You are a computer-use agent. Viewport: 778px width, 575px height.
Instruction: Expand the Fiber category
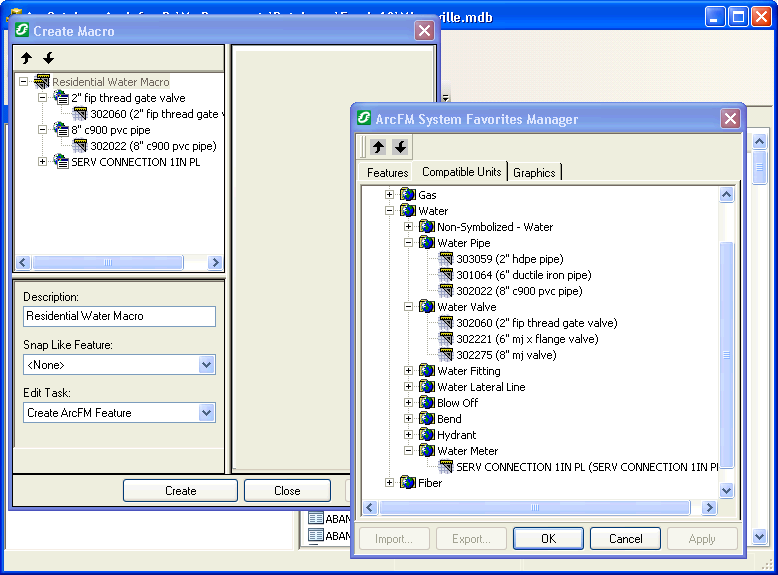click(x=389, y=482)
